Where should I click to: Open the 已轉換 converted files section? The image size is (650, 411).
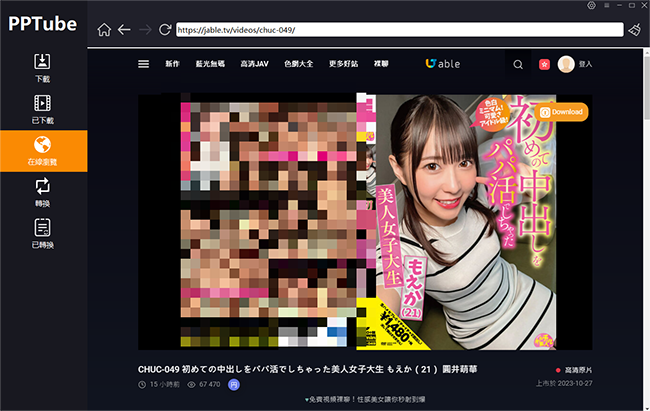[42, 233]
